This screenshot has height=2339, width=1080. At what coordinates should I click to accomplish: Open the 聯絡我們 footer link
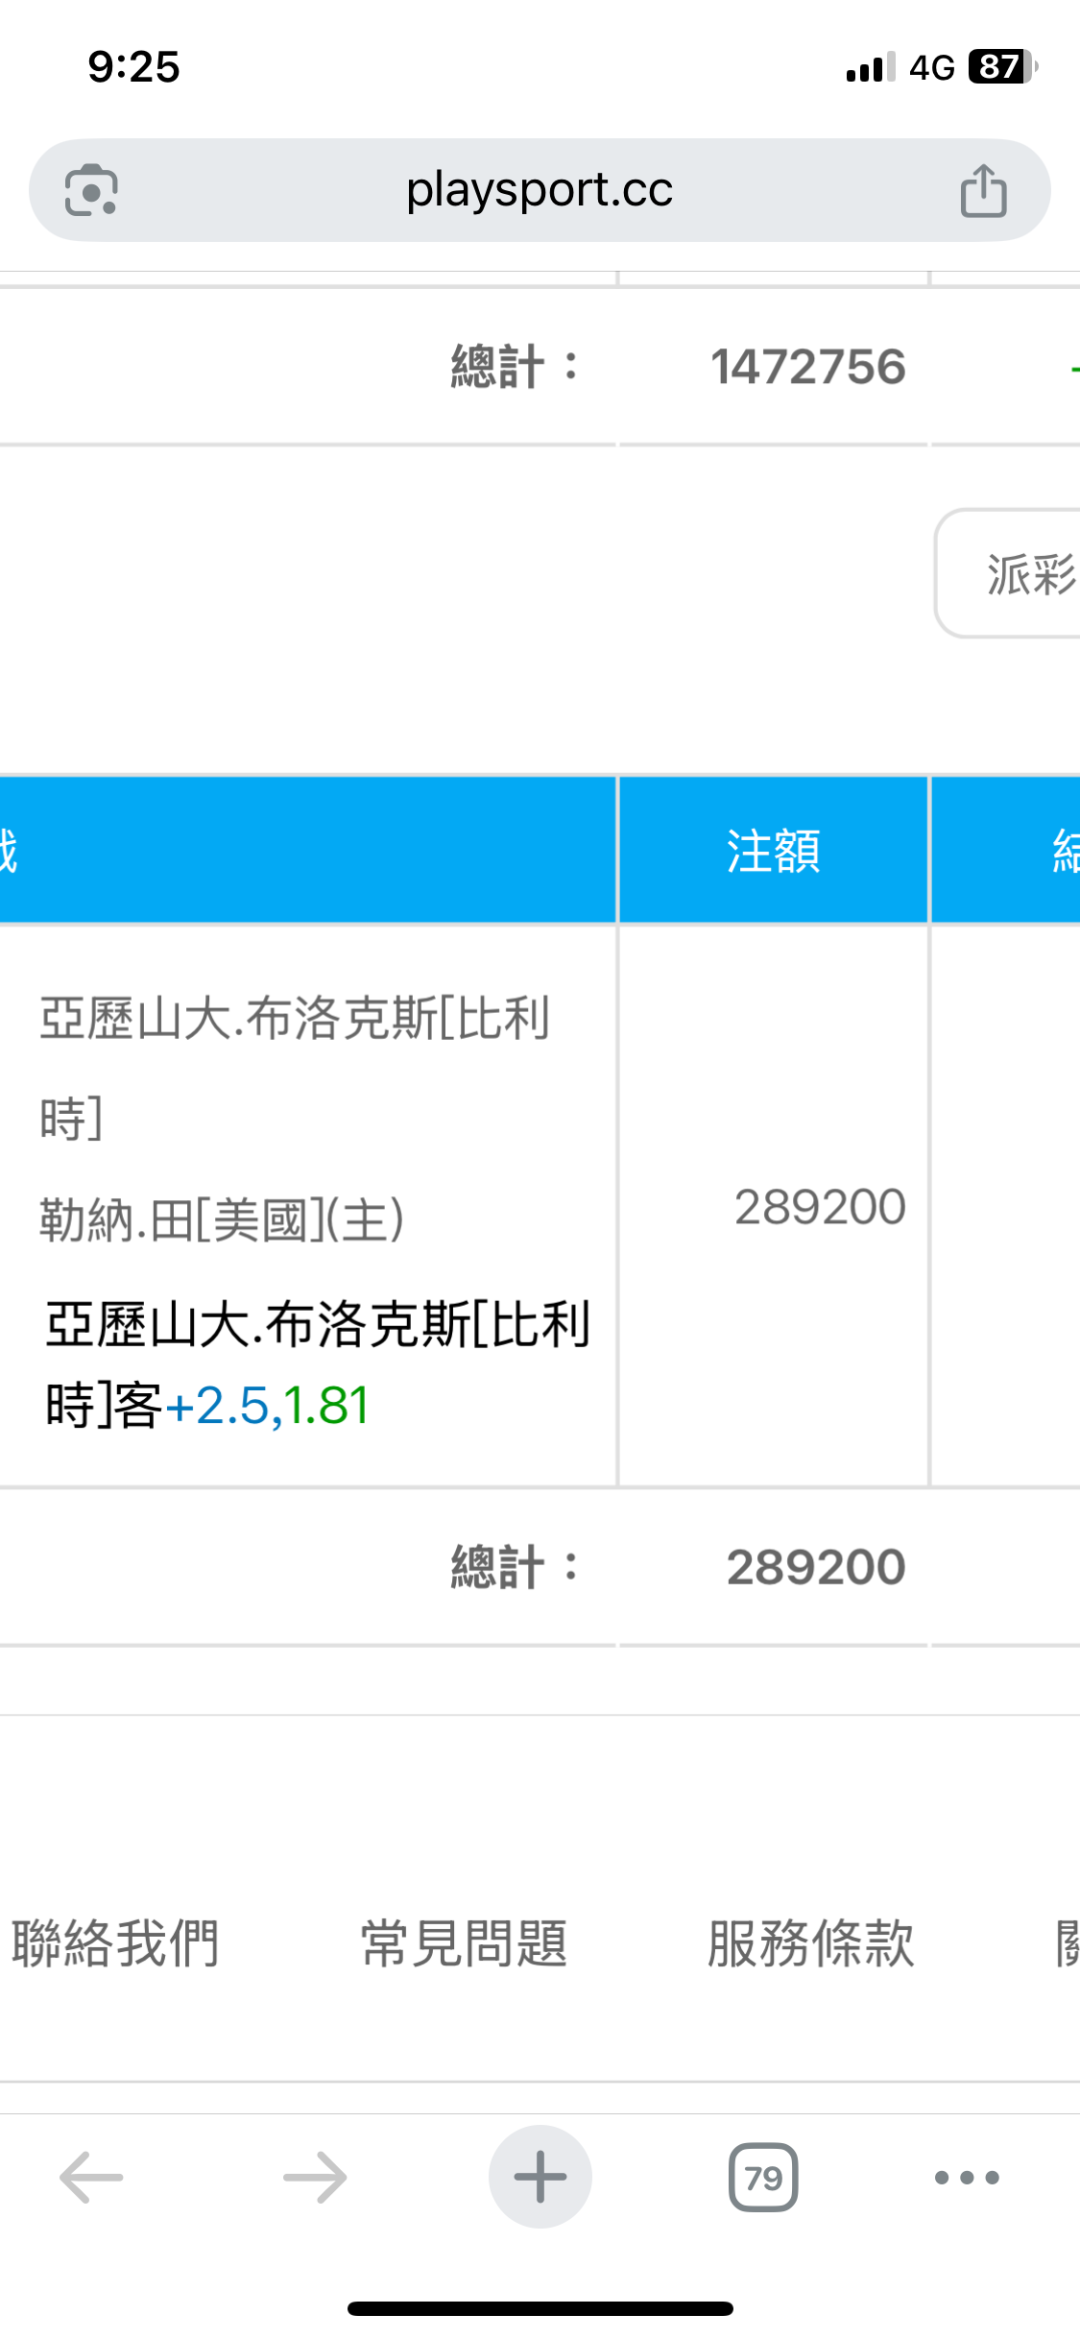click(116, 1944)
